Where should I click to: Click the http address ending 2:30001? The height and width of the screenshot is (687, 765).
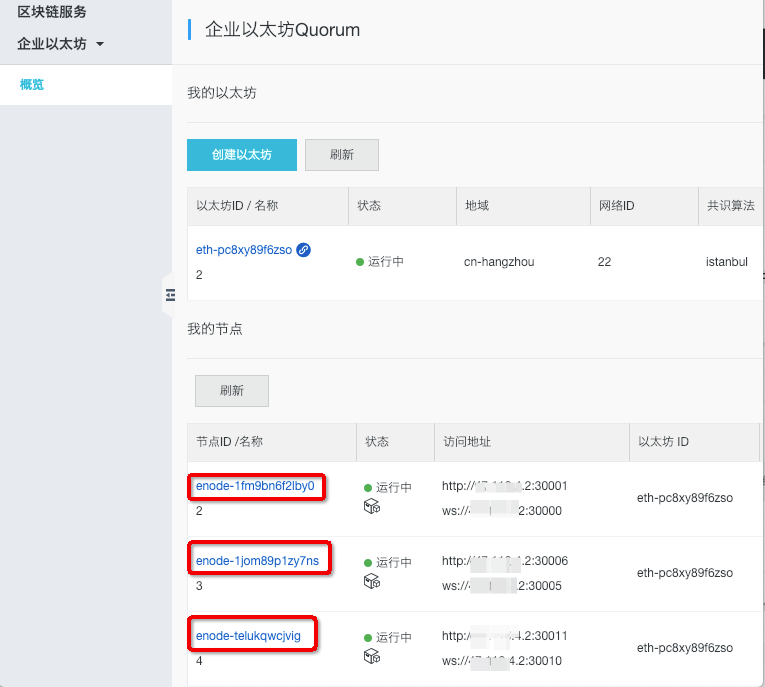point(504,486)
